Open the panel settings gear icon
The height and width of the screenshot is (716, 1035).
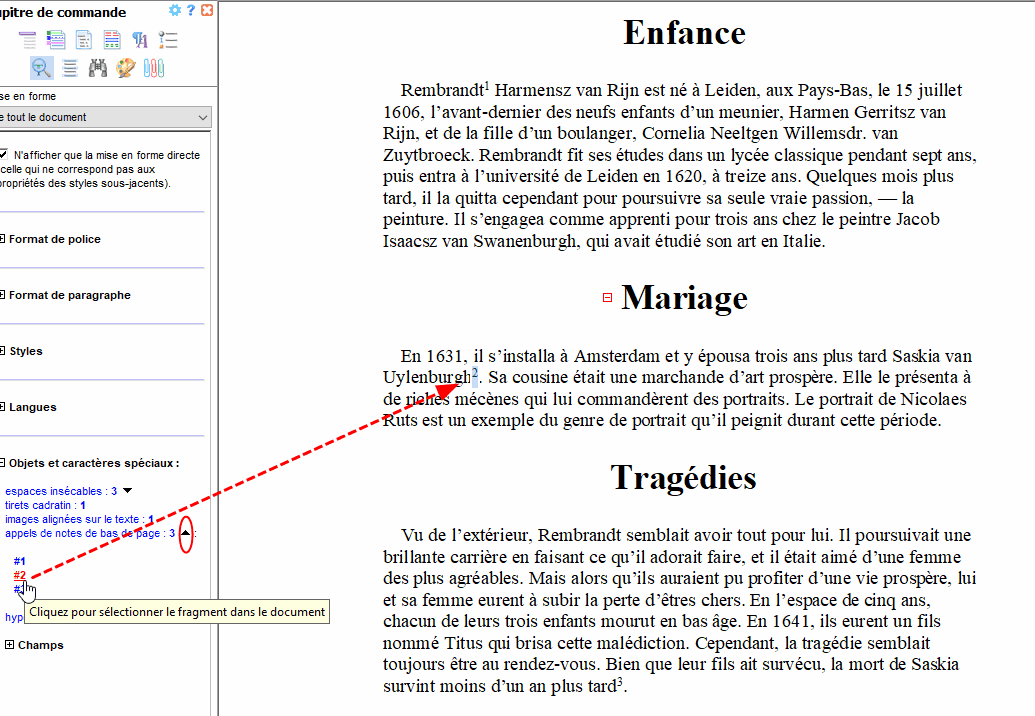(175, 11)
